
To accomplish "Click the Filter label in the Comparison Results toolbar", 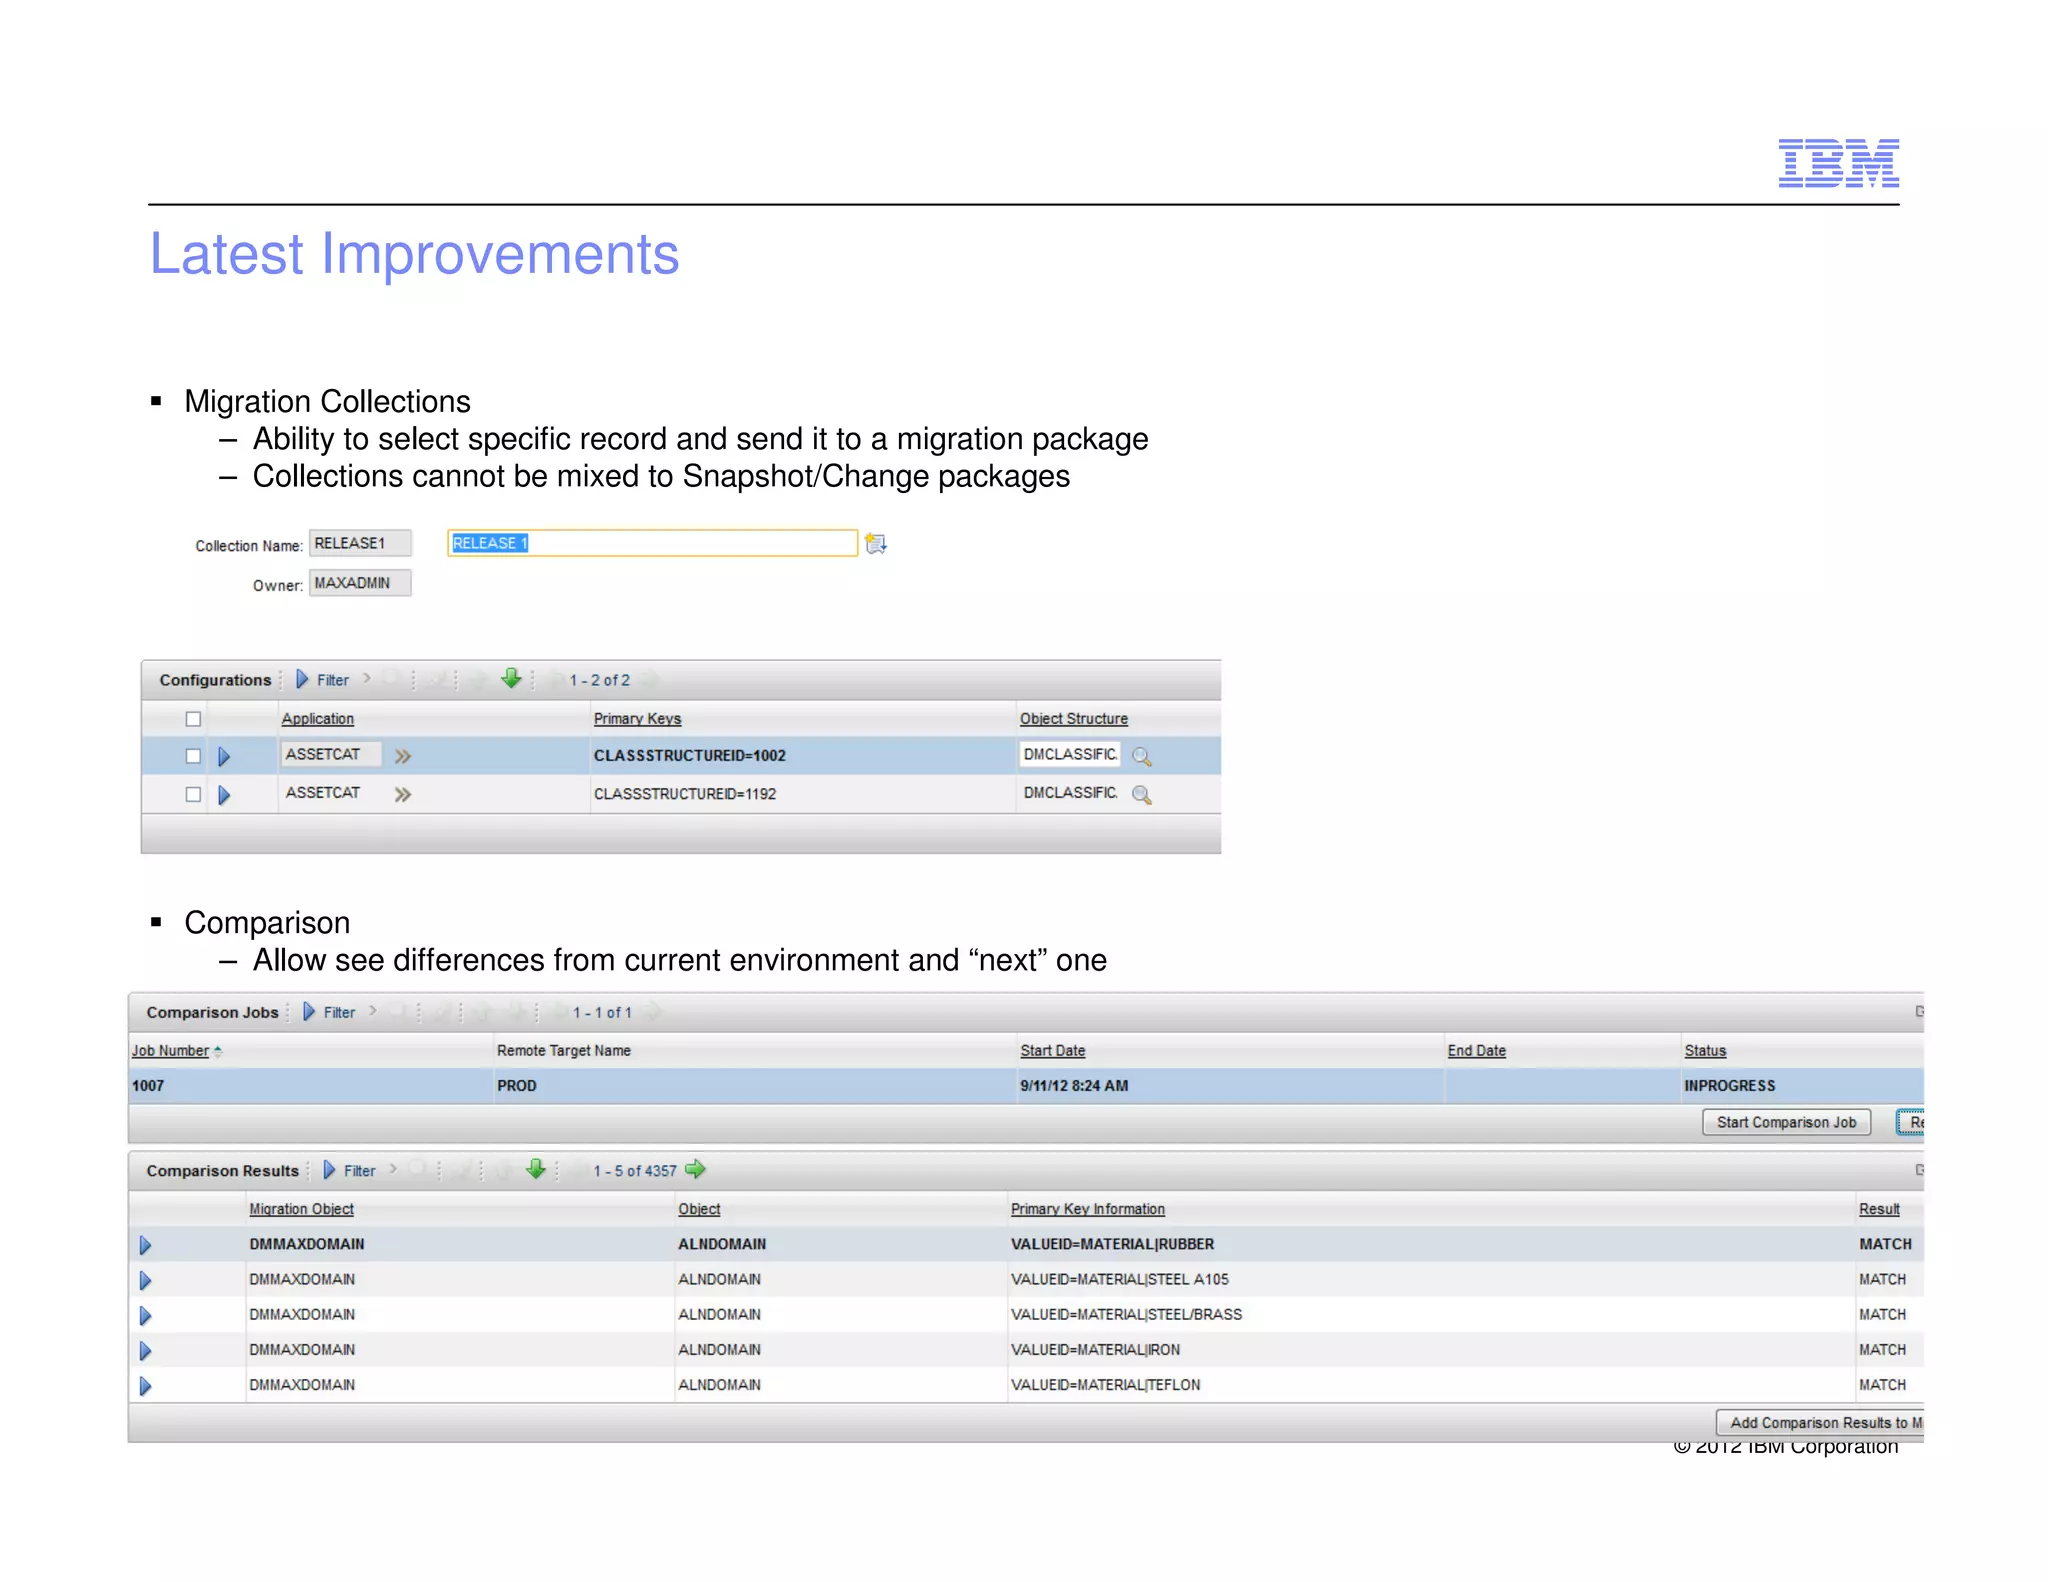I will [359, 1171].
